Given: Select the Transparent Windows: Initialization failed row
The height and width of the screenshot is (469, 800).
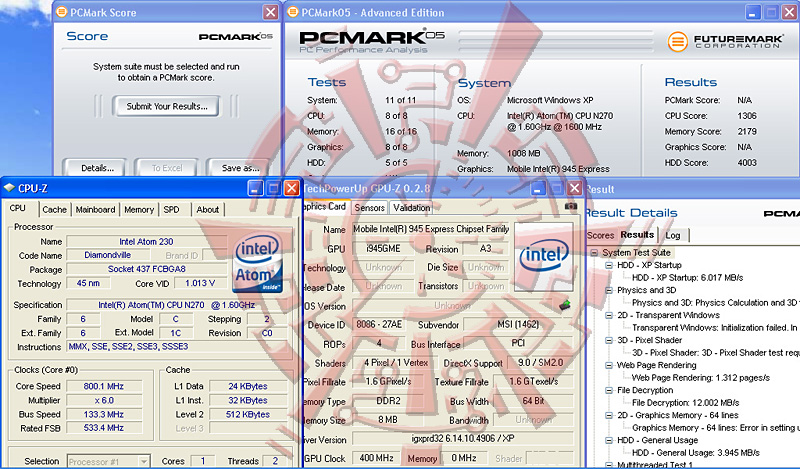Looking at the screenshot, I should click(x=714, y=328).
